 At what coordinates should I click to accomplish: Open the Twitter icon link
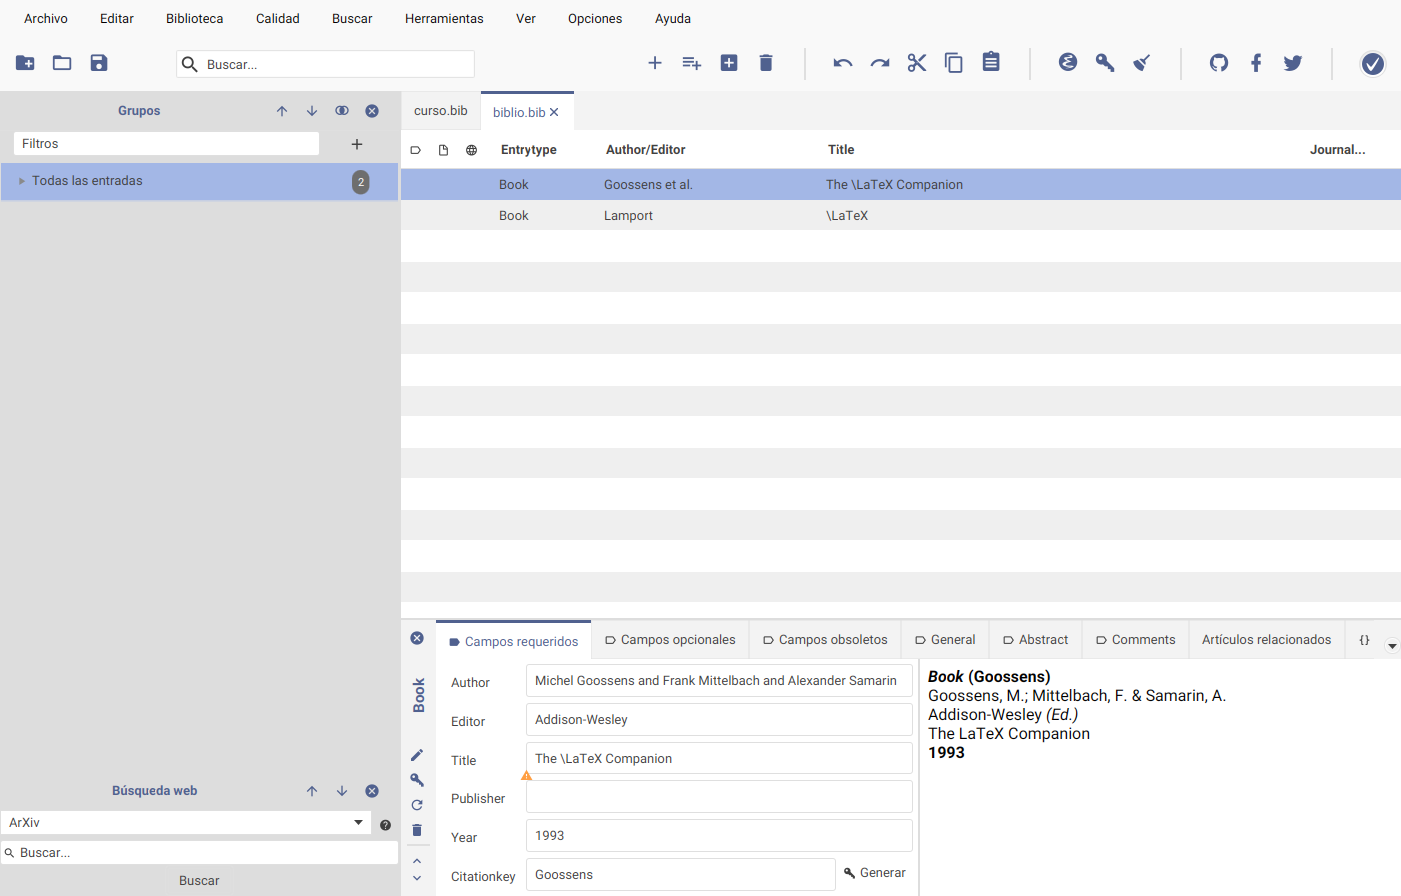1293,63
